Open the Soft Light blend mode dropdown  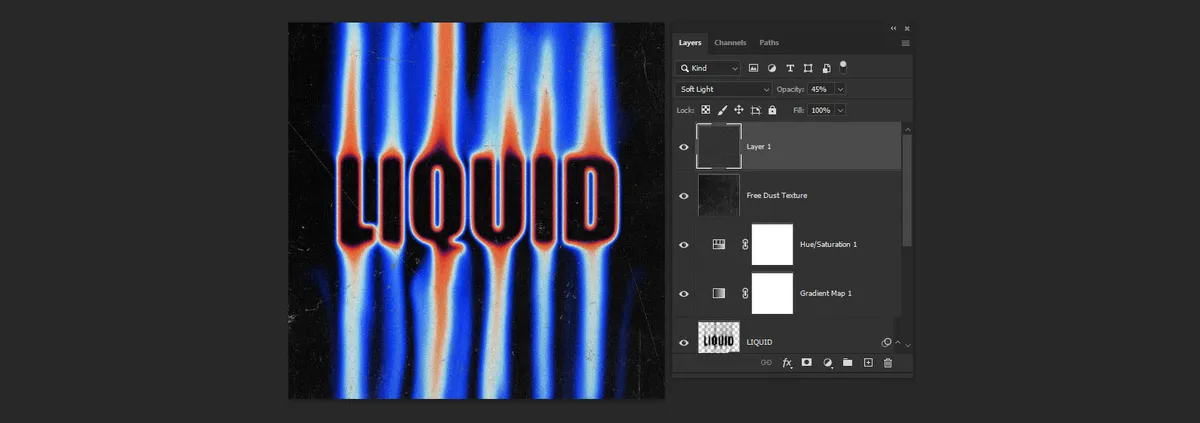(724, 89)
